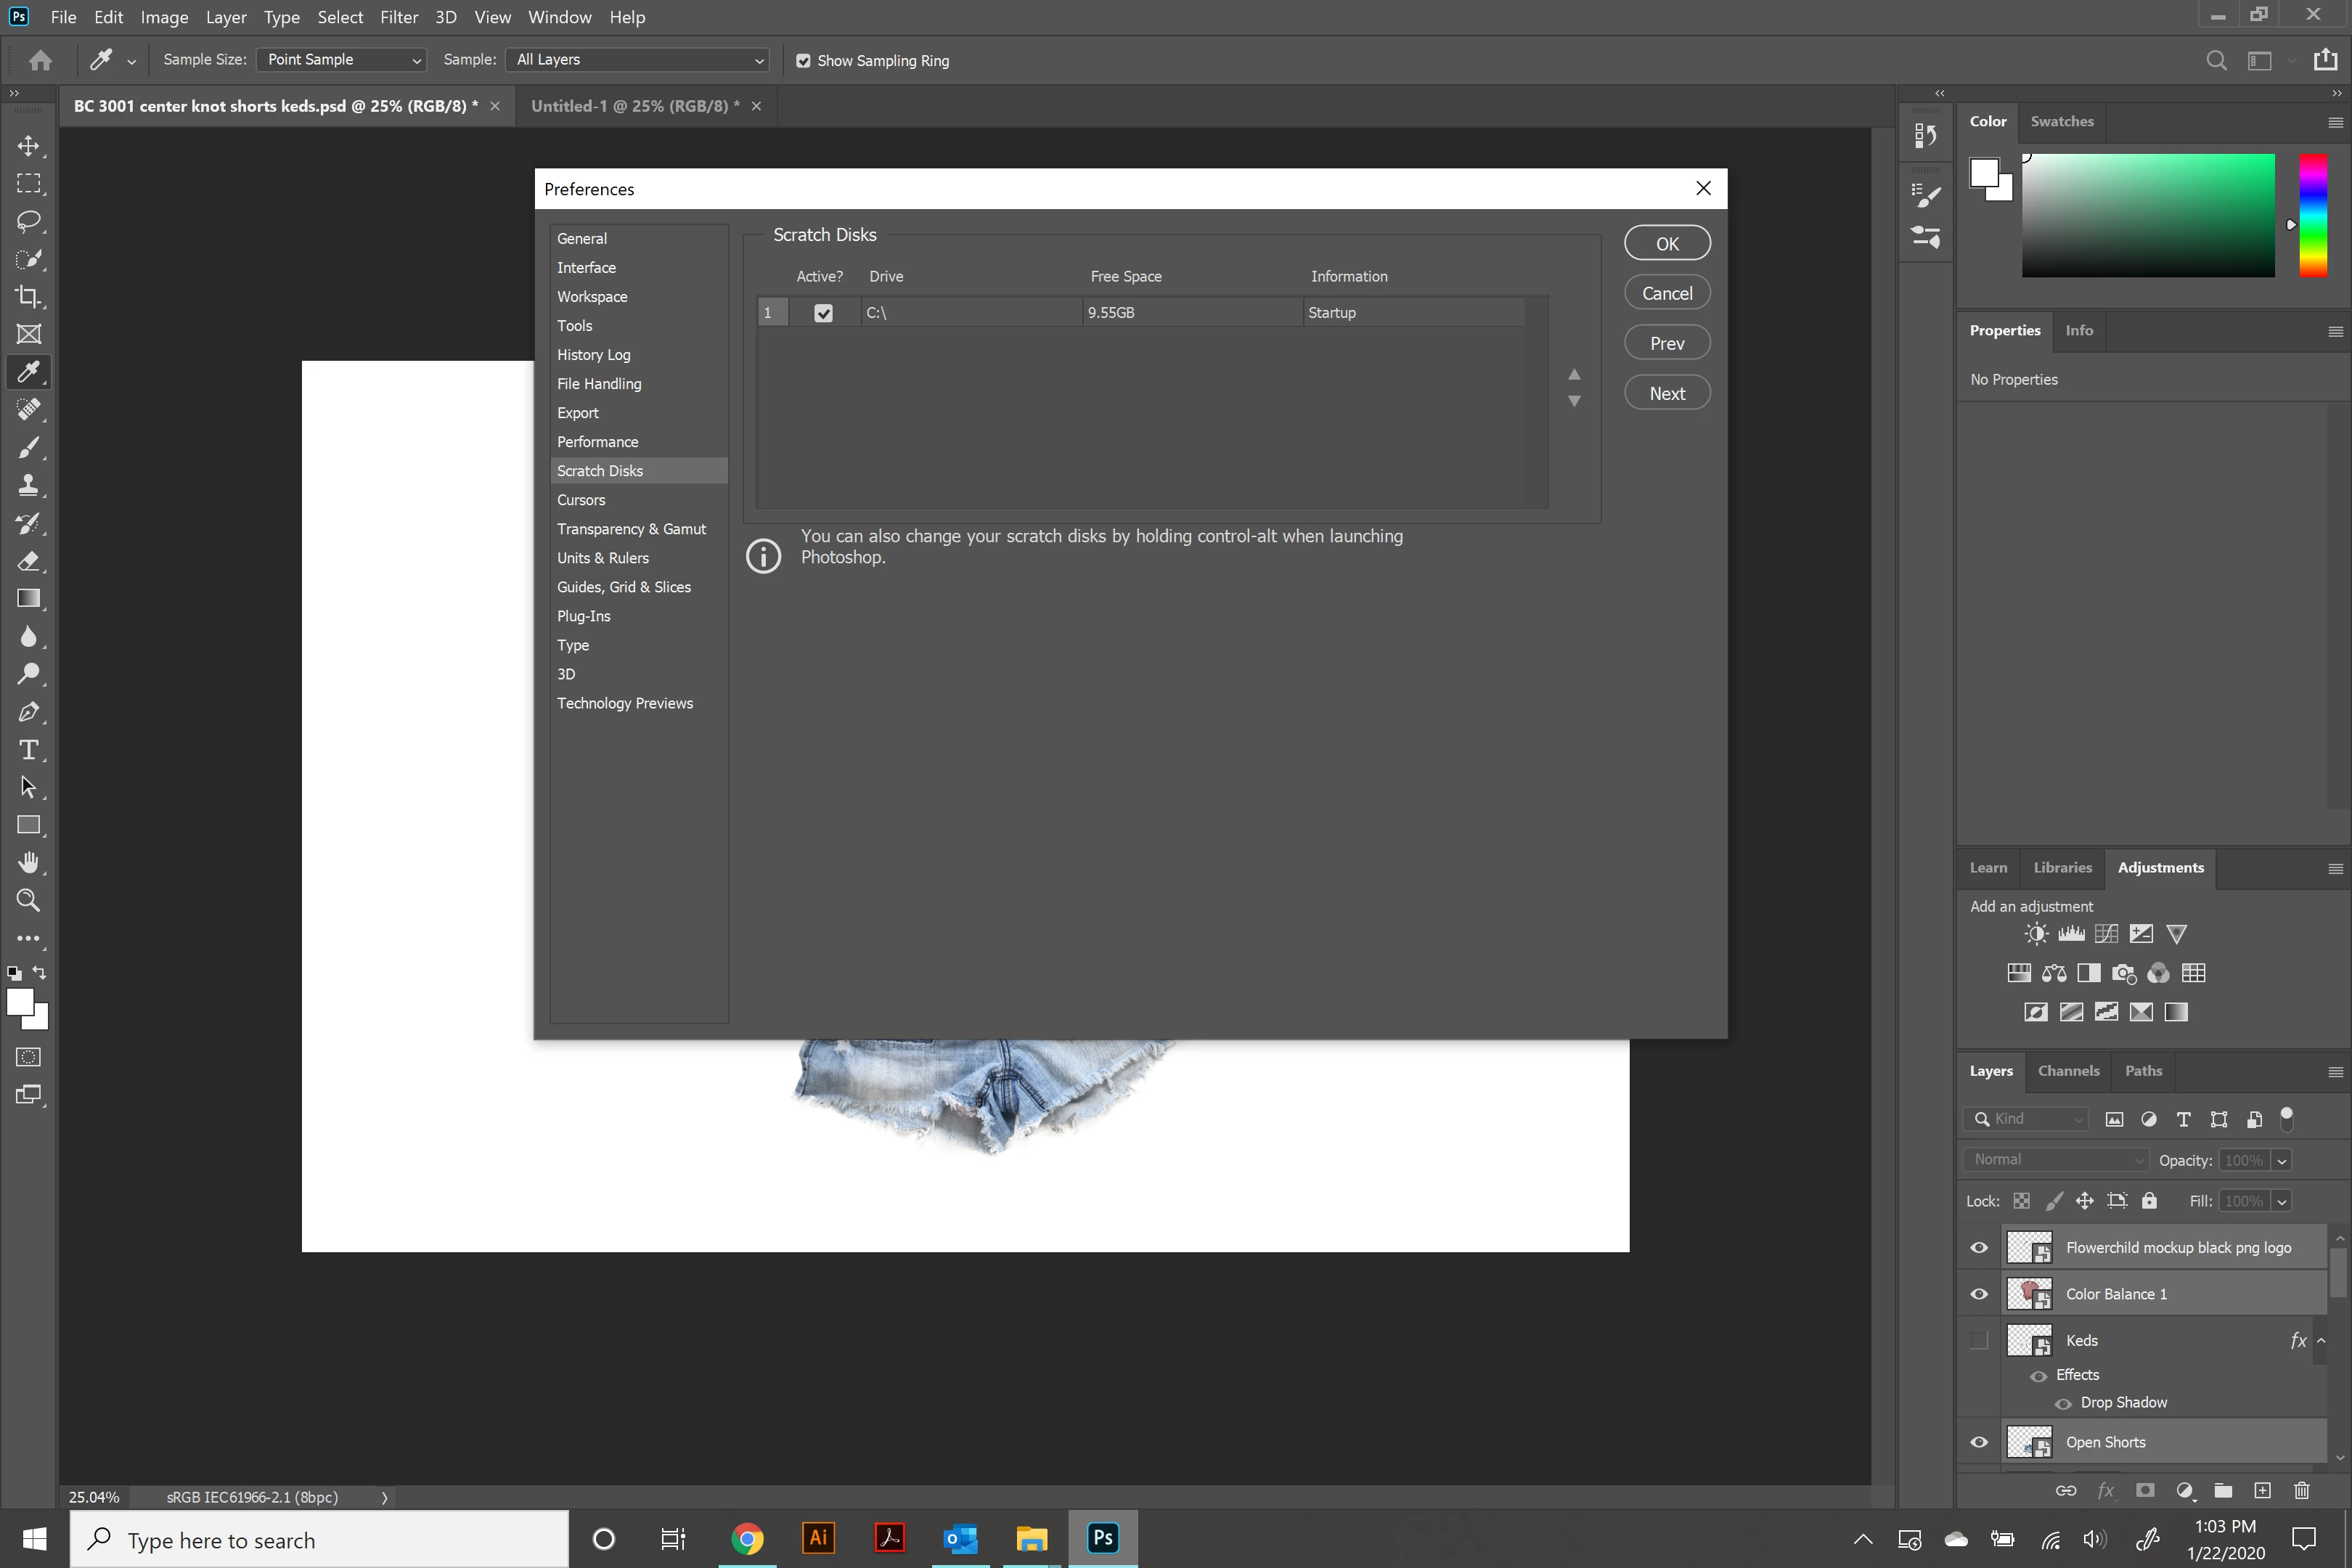Select the Lasso tool
This screenshot has width=2352, height=1568.
coord(28,221)
